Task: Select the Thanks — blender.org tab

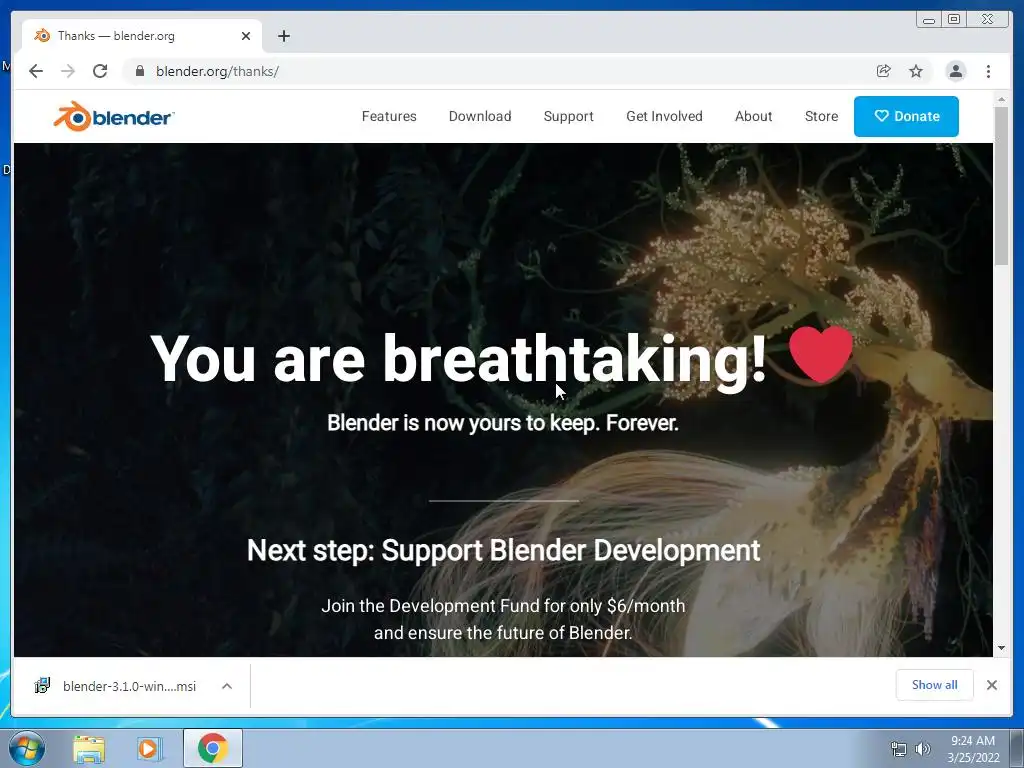Action: (x=142, y=36)
